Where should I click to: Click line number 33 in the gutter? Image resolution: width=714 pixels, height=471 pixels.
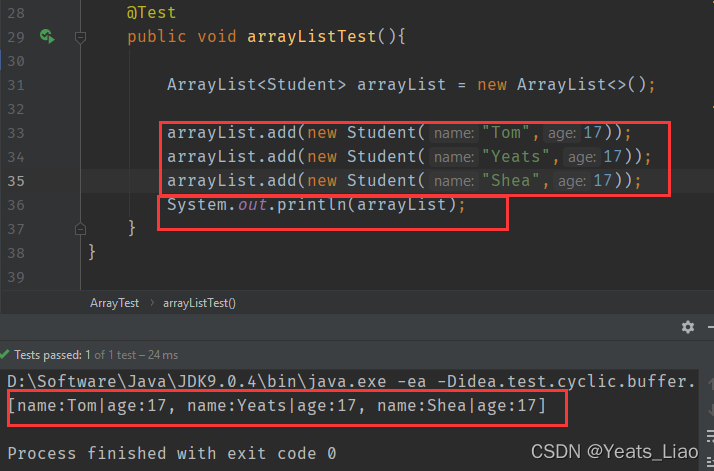pos(16,133)
